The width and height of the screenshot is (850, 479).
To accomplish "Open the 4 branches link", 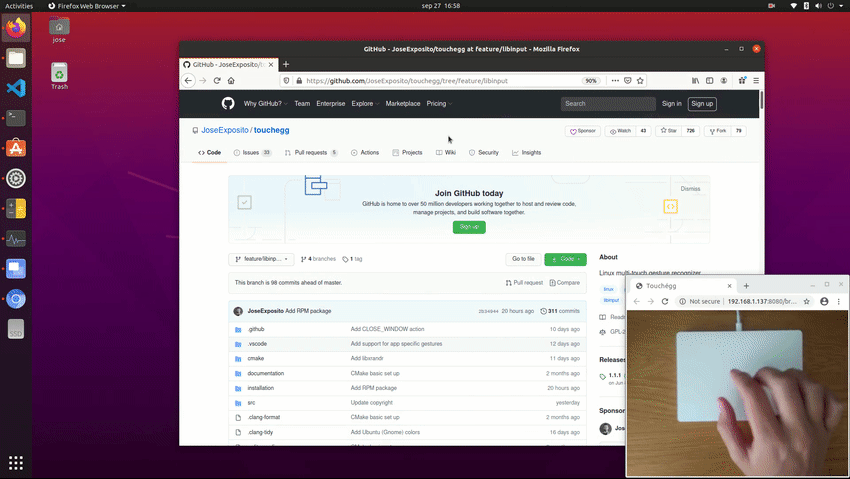I will [x=318, y=259].
